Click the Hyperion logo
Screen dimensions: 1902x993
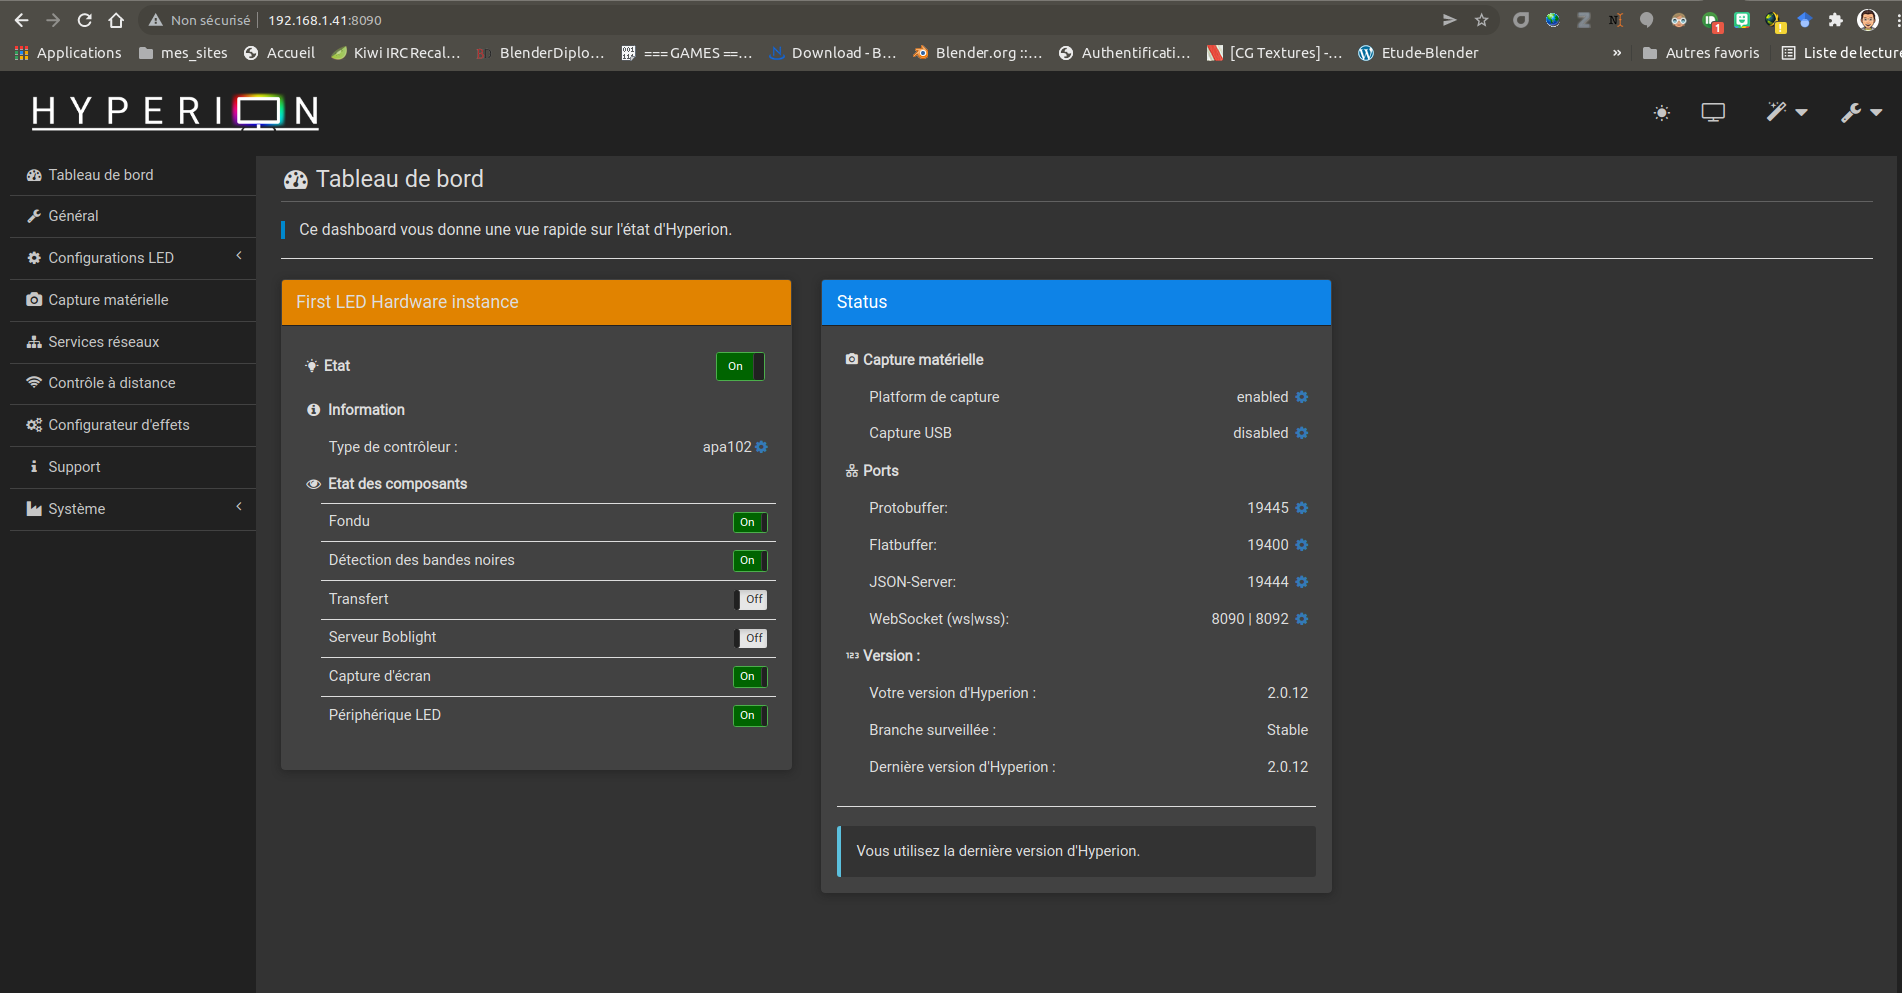pos(175,112)
